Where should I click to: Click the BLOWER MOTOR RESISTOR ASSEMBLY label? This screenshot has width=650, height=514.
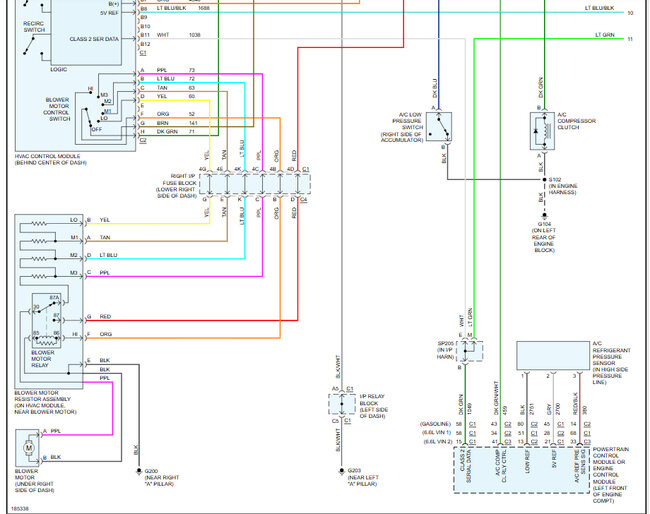[46, 402]
